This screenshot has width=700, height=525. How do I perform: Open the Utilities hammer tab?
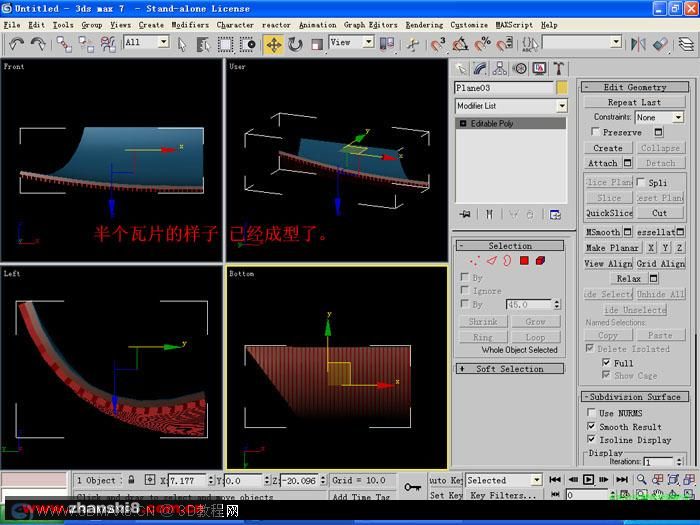pyautogui.click(x=558, y=68)
